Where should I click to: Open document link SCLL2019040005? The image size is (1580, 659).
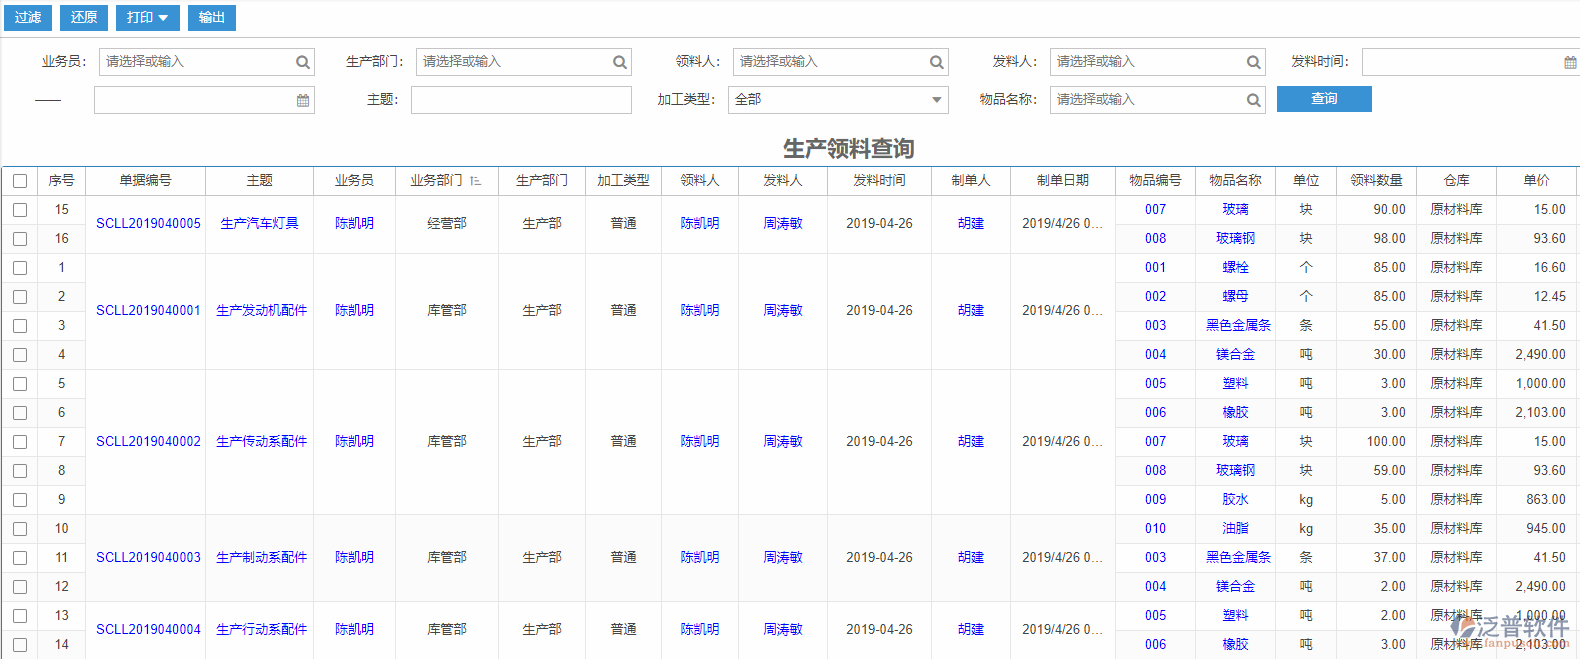pos(148,224)
